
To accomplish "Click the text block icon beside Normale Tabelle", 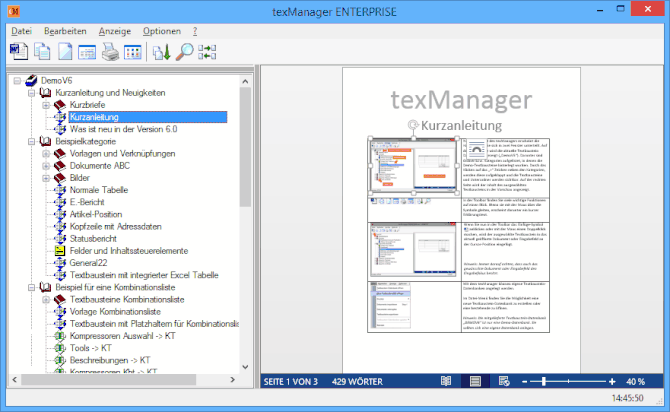I will pyautogui.click(x=60, y=190).
